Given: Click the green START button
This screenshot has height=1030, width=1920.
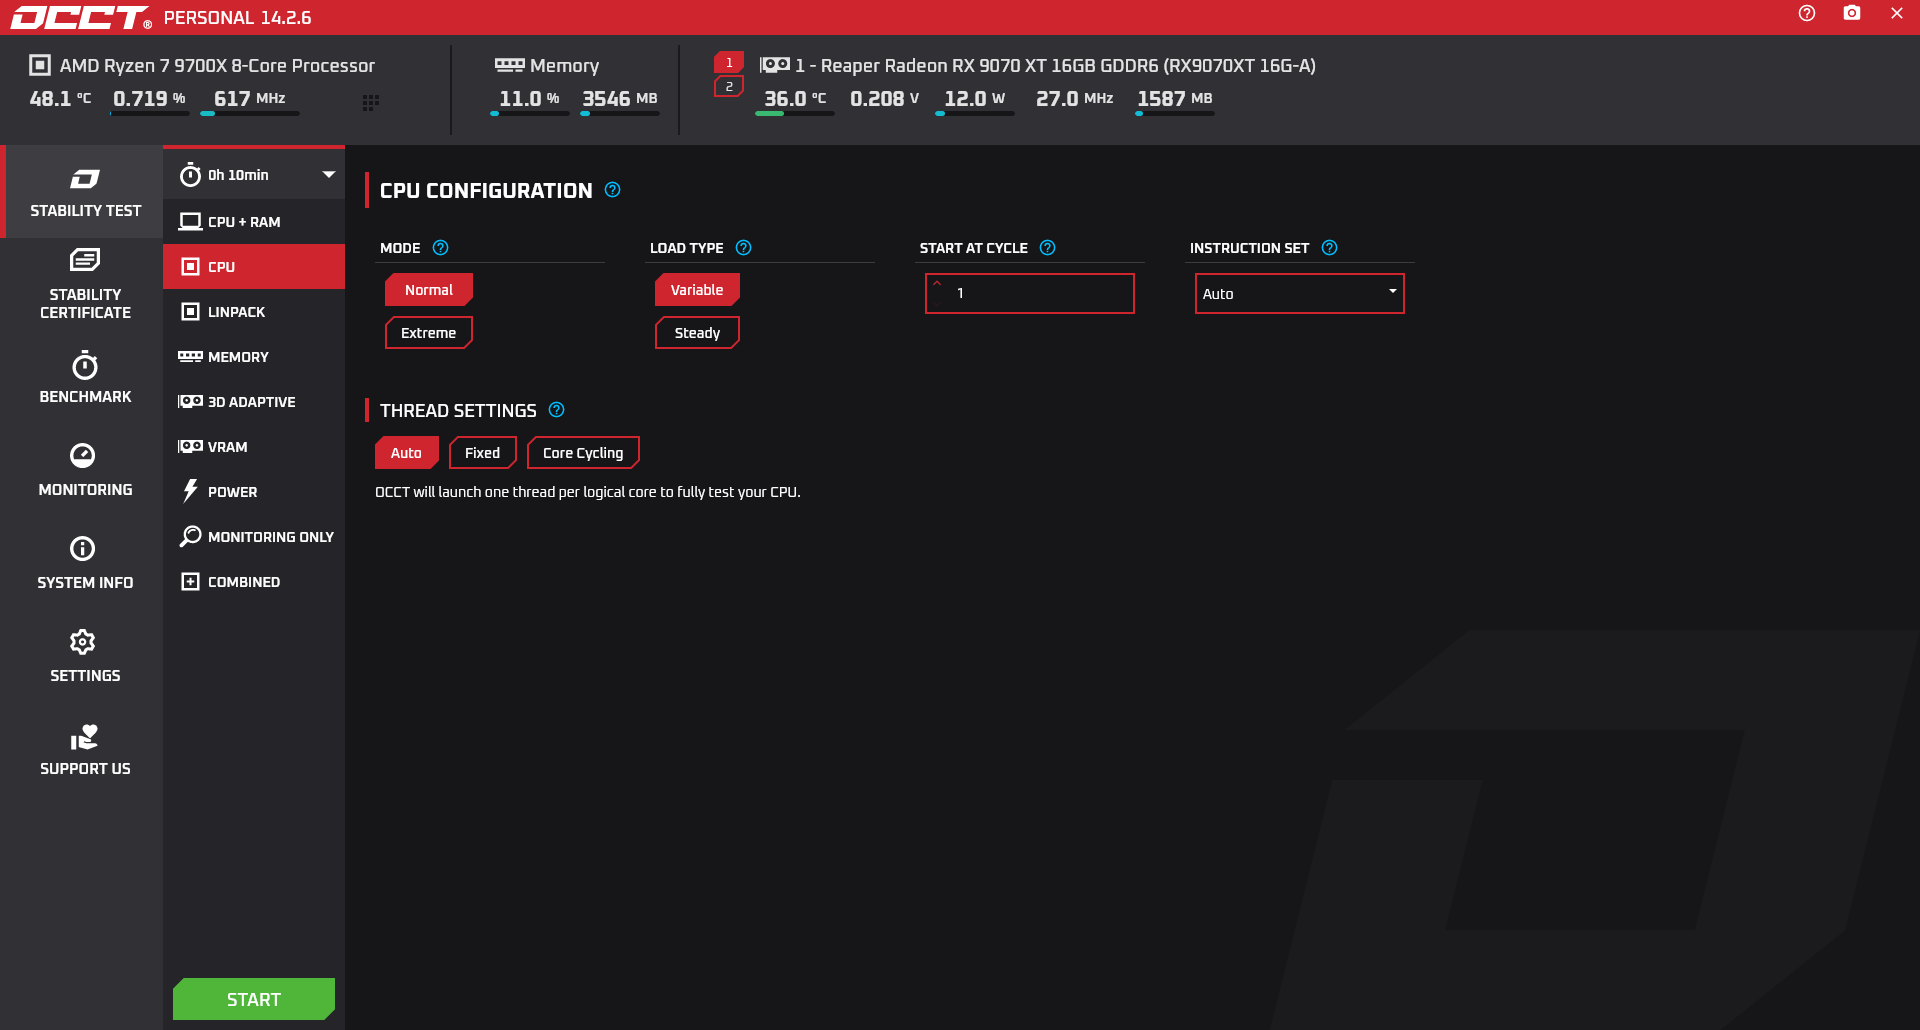Looking at the screenshot, I should click(254, 999).
